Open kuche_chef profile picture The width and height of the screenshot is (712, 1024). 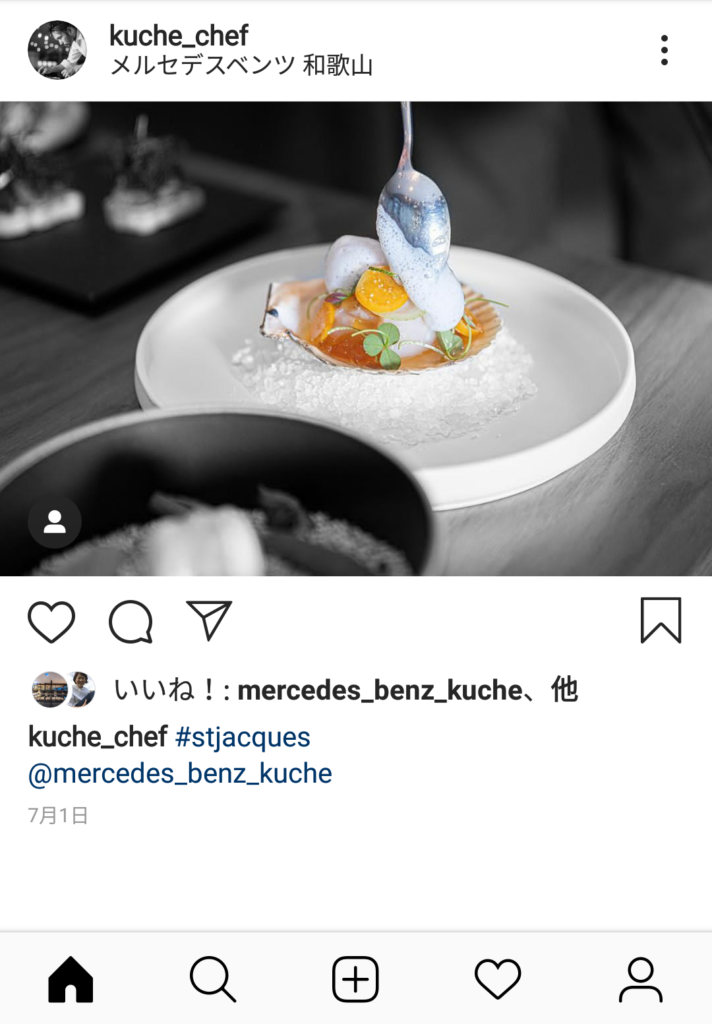[57, 50]
